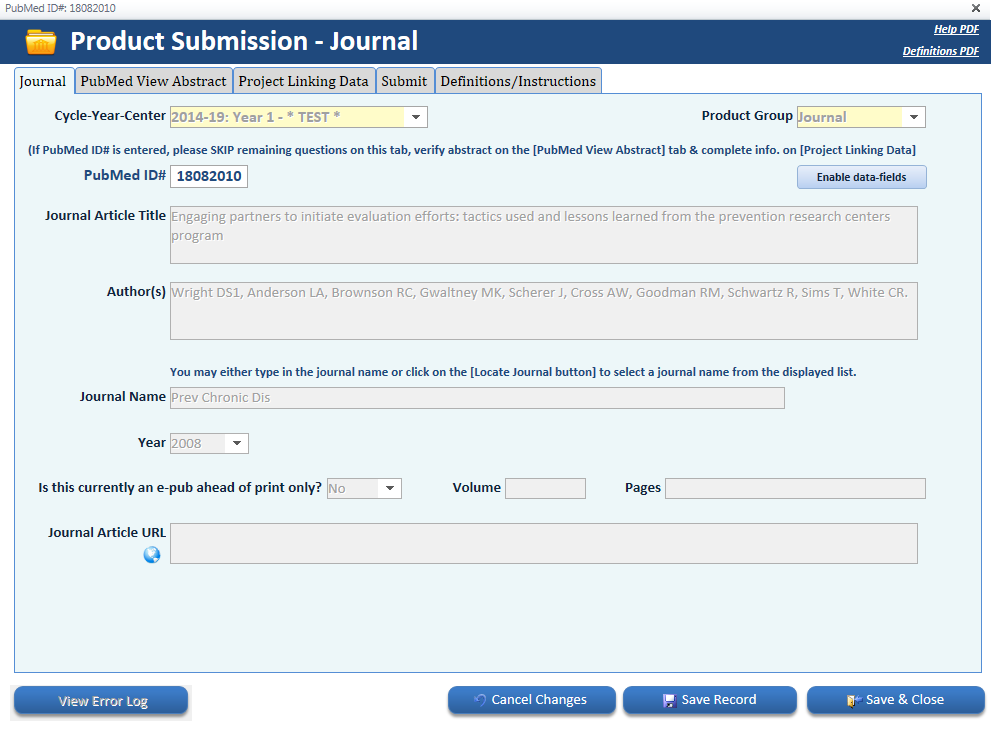Click the Save & Close button
991x735 pixels.
pyautogui.click(x=896, y=700)
